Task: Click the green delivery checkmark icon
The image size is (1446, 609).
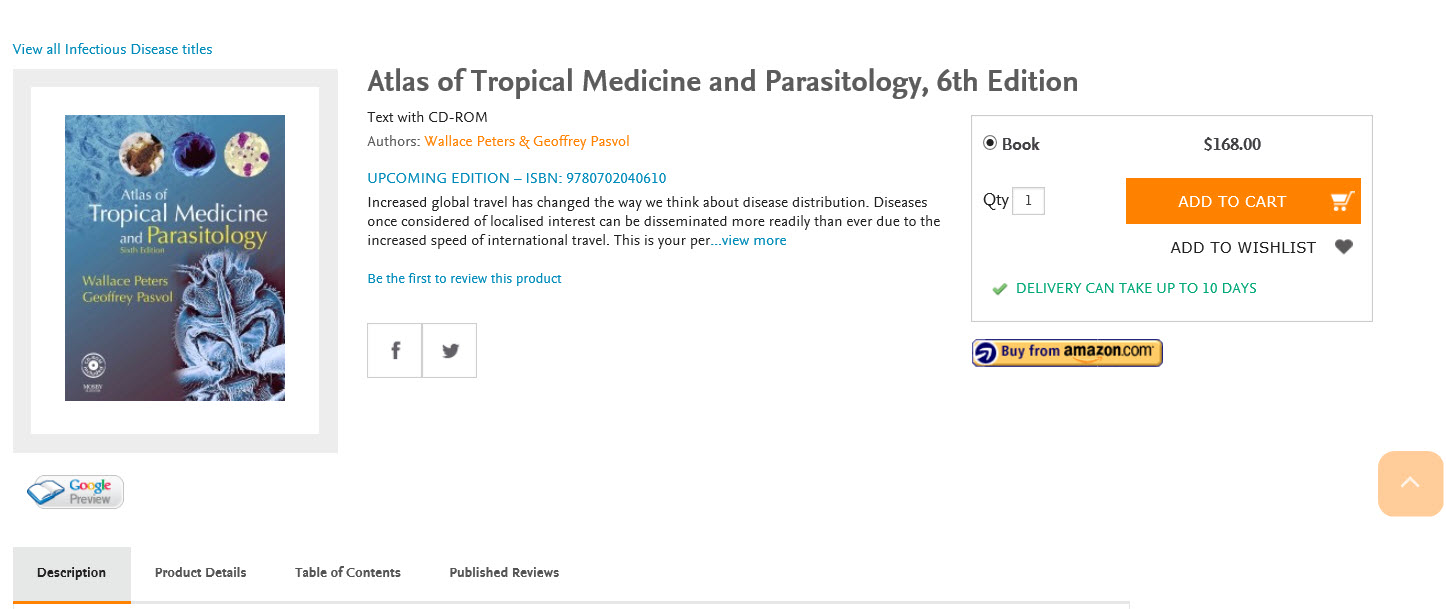Action: pyautogui.click(x=999, y=289)
